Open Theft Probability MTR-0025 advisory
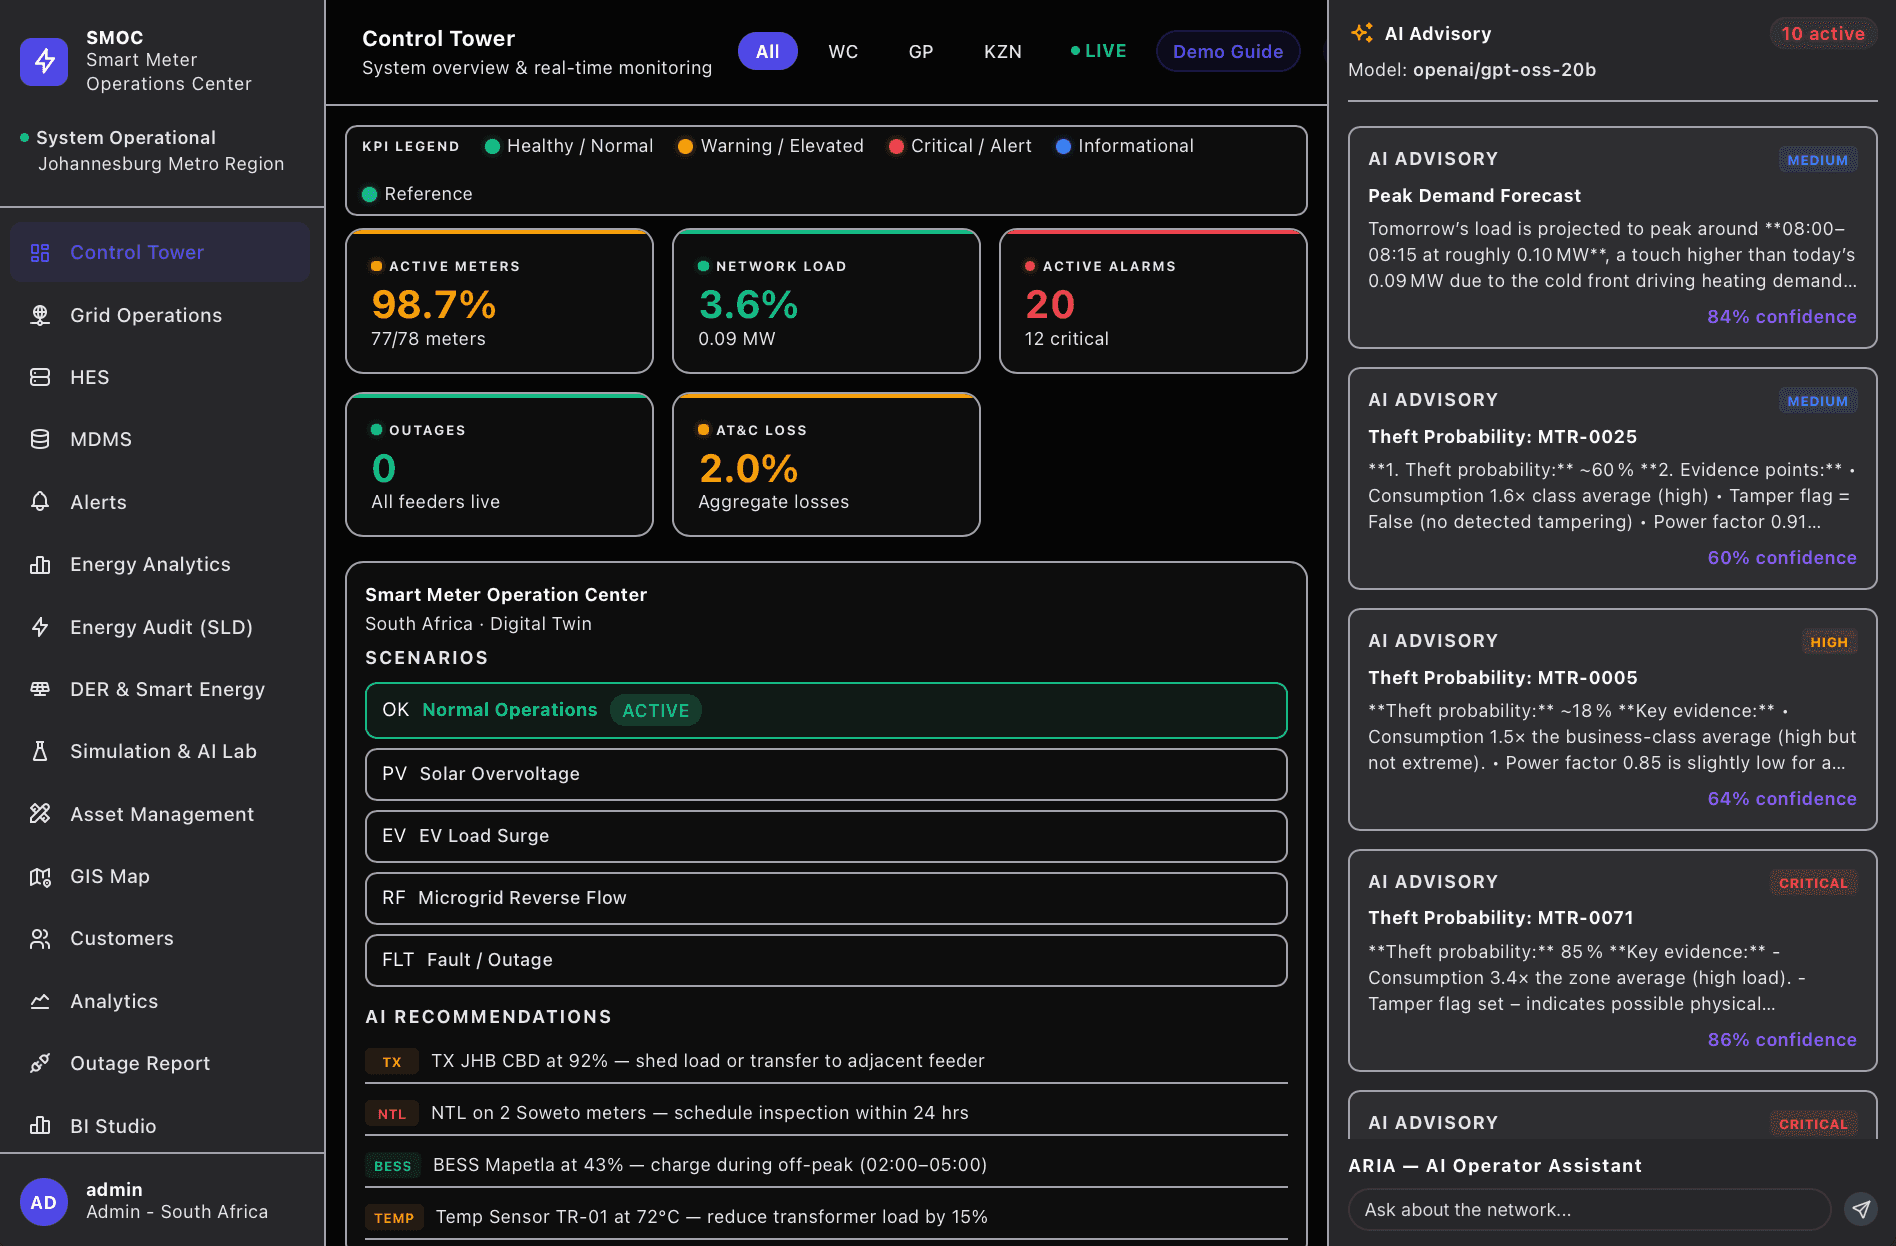 1612,479
